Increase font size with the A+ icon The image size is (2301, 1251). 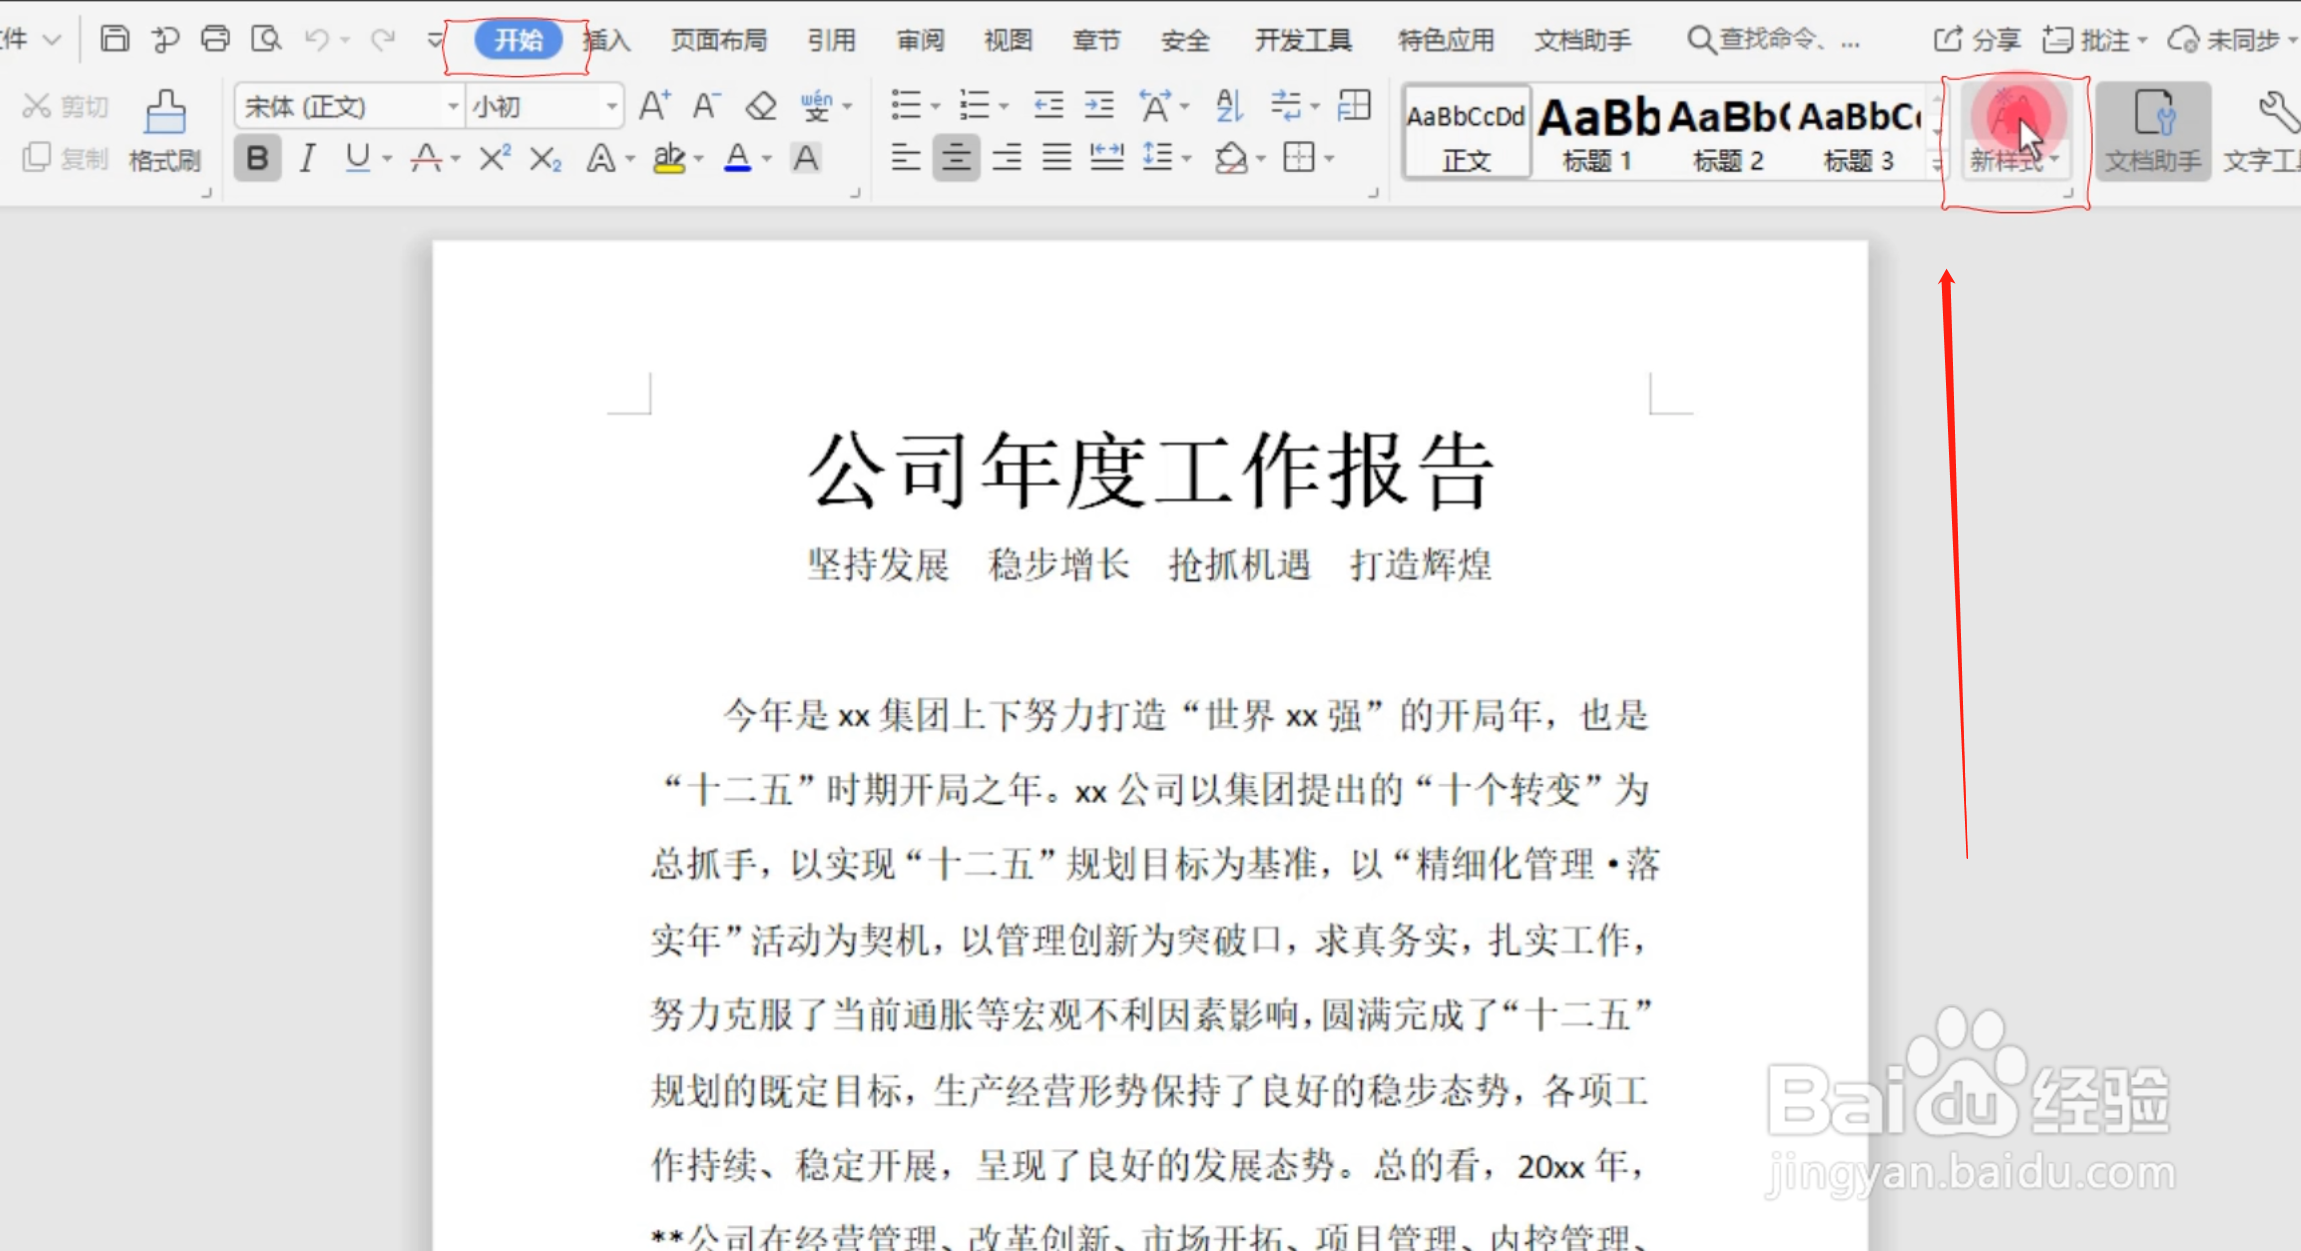coord(654,104)
